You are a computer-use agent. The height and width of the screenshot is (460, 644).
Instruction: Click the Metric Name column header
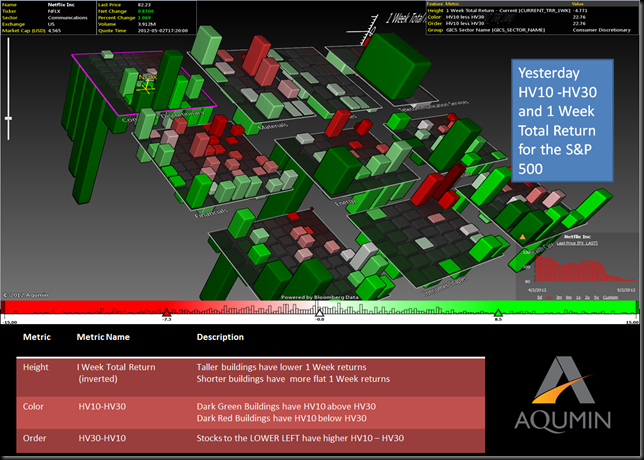pyautogui.click(x=103, y=337)
